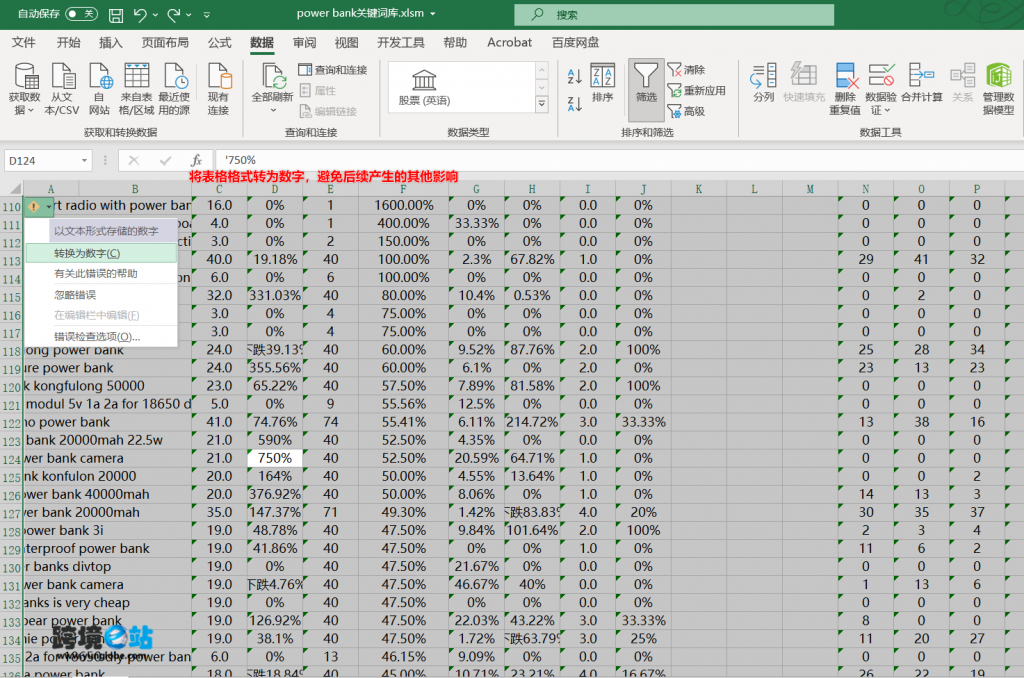Image resolution: width=1024 pixels, height=678 pixels.
Task: Click the sort ascending A-Z icon
Action: click(x=575, y=76)
